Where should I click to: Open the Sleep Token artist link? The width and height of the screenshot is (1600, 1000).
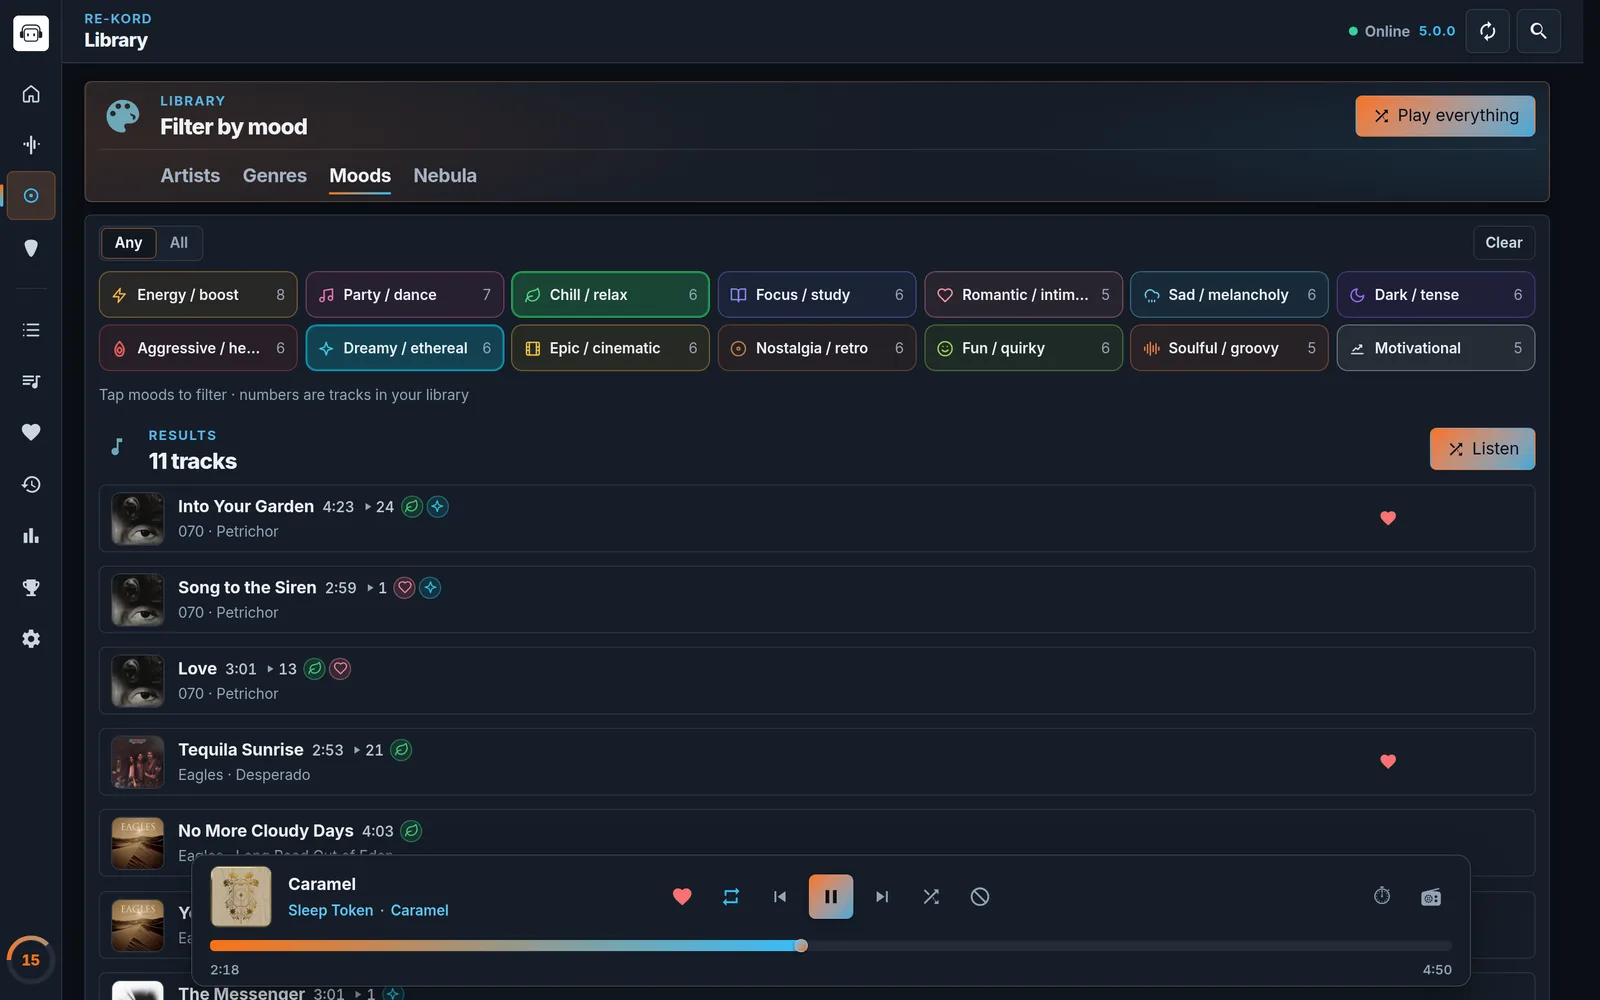pyautogui.click(x=330, y=910)
